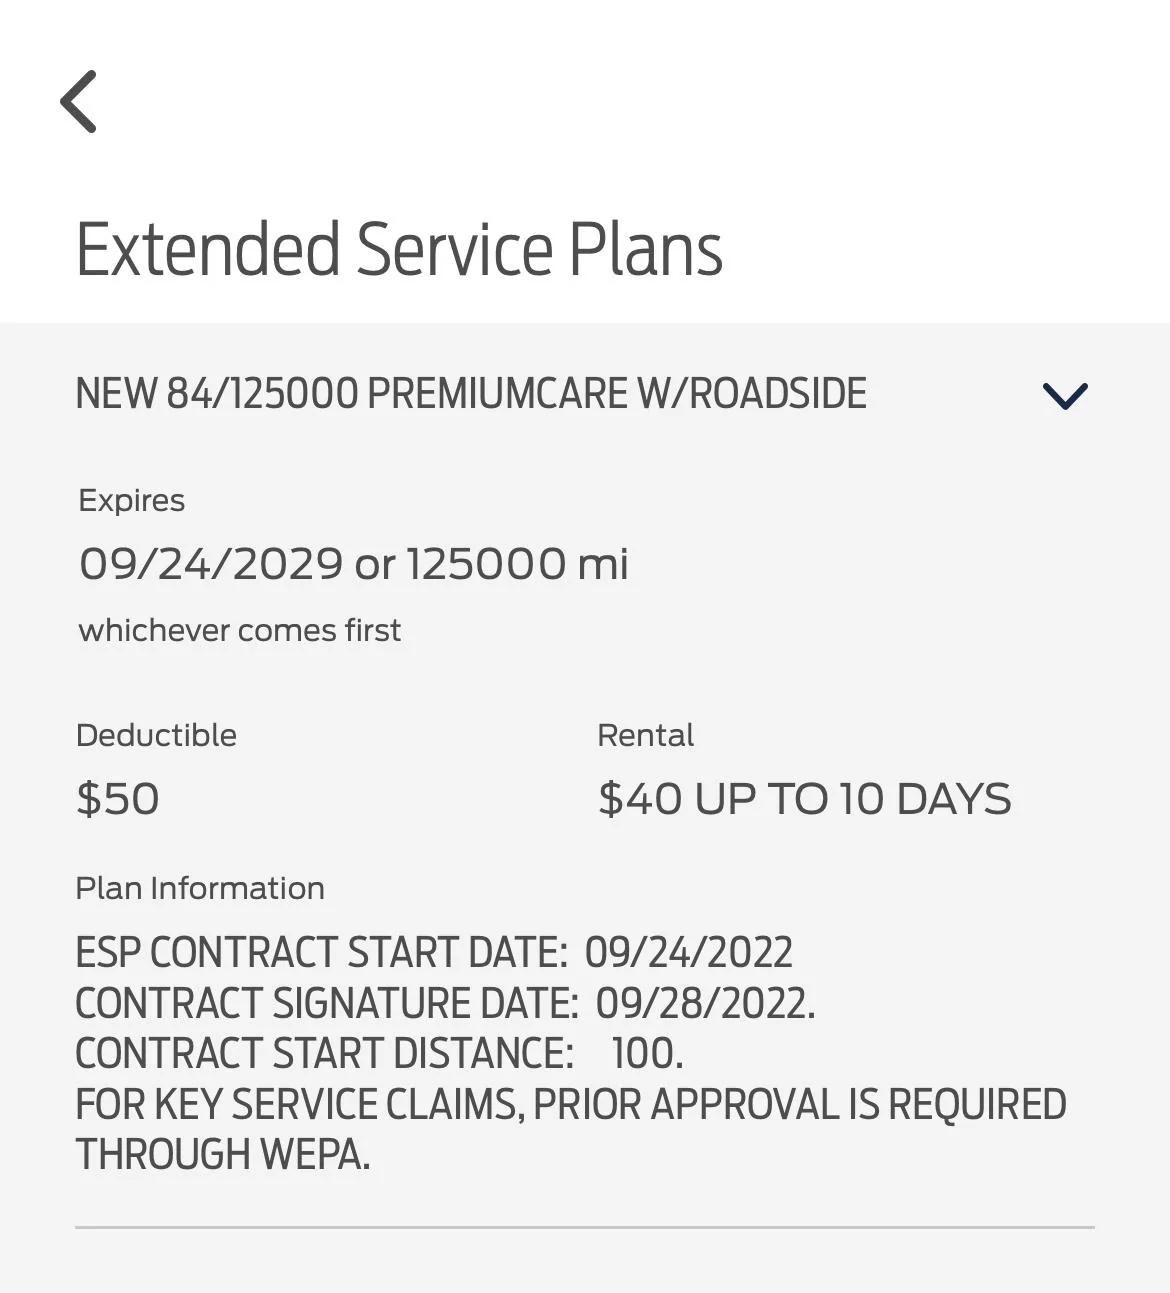Select the $50 Deductible value
The height and width of the screenshot is (1293, 1170).
tap(119, 798)
